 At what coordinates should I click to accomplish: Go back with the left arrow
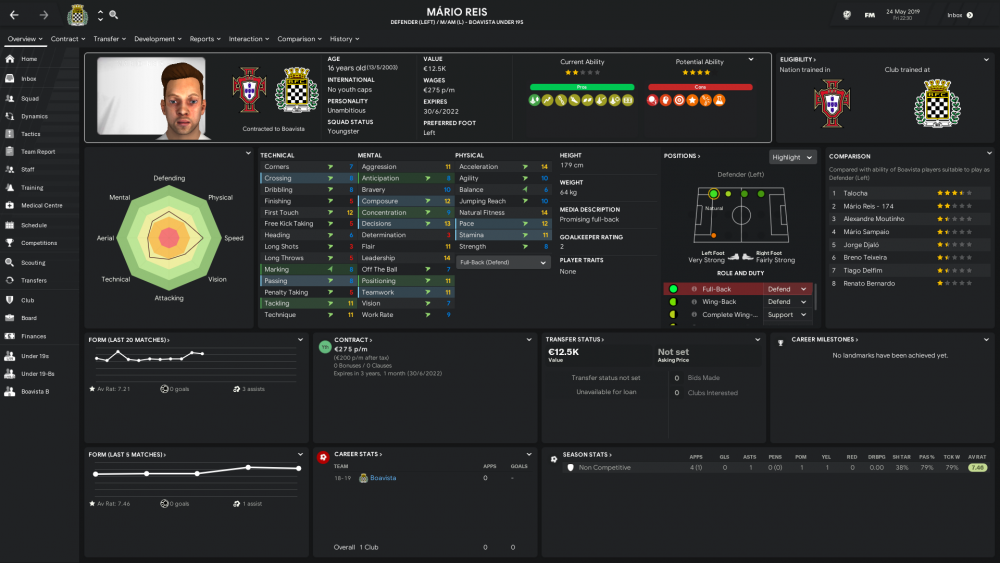coord(14,15)
